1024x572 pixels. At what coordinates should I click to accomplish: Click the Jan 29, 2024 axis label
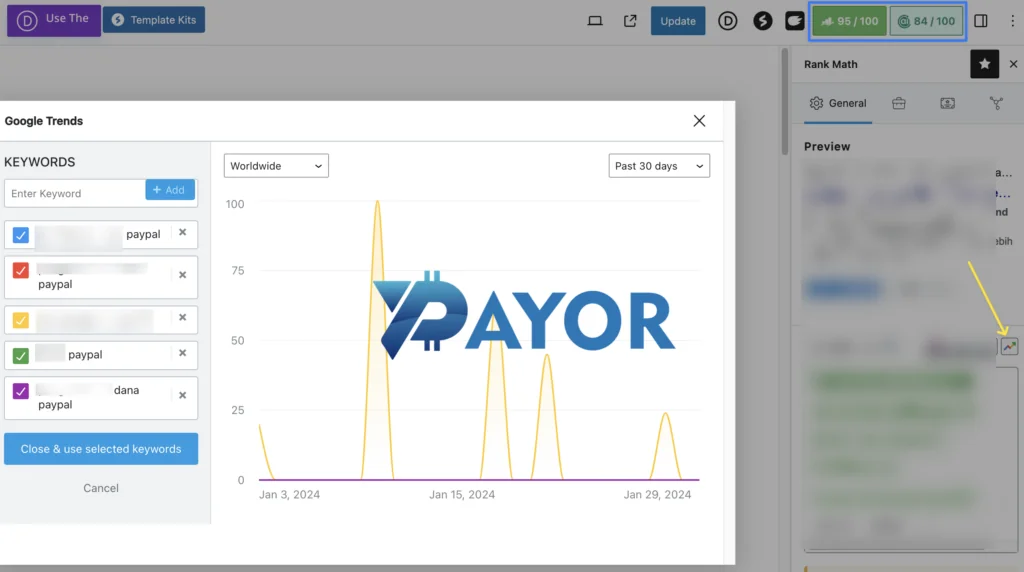point(657,494)
